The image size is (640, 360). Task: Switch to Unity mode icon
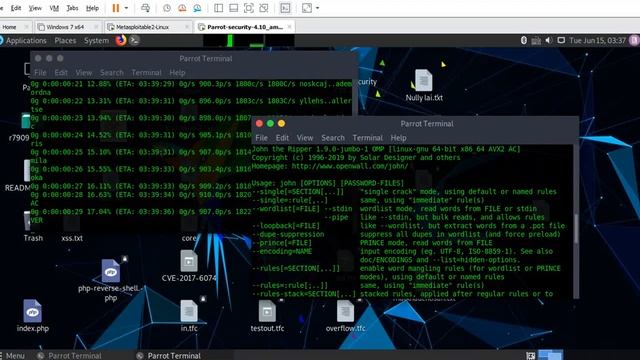pos(264,8)
